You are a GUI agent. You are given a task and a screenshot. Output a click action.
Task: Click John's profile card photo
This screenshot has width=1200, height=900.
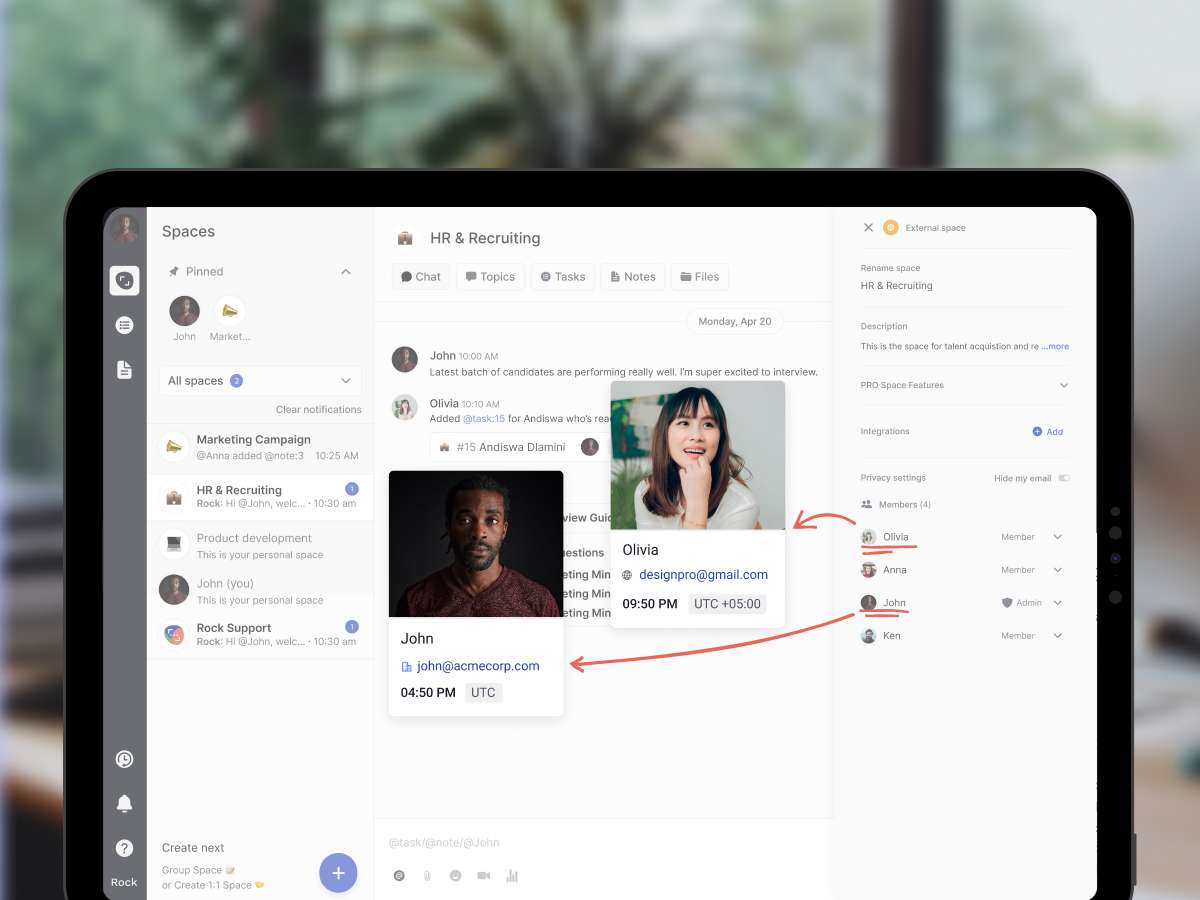[476, 544]
